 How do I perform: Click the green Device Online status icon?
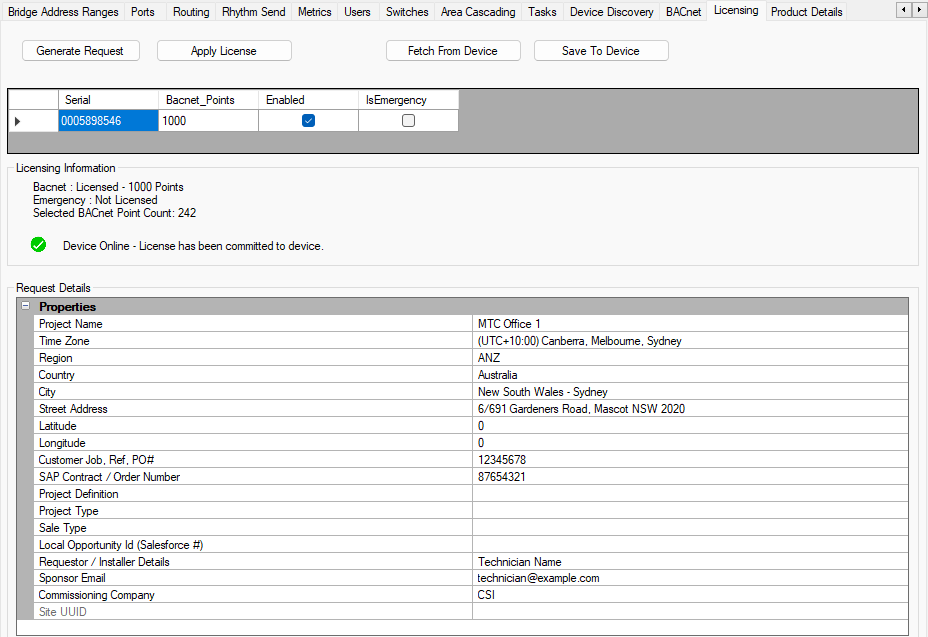click(x=39, y=245)
